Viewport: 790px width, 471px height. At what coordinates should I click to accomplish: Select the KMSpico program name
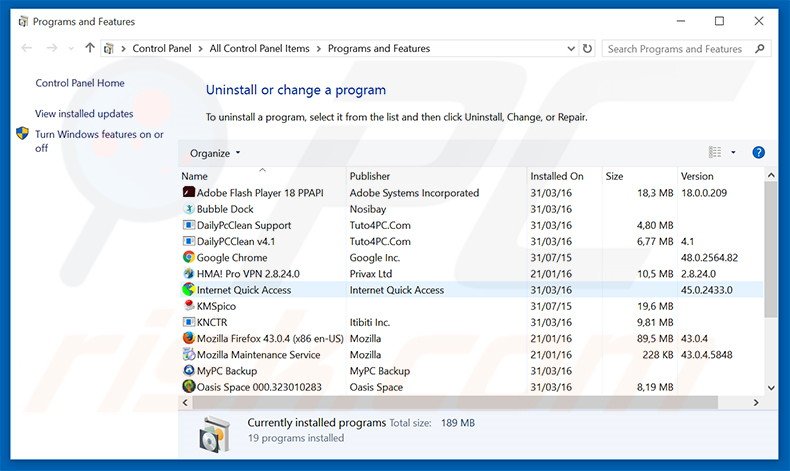[216, 306]
